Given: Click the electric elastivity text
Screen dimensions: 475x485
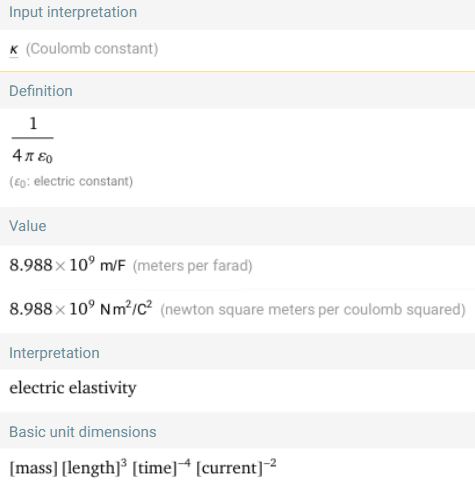Looking at the screenshot, I should [x=73, y=388].
